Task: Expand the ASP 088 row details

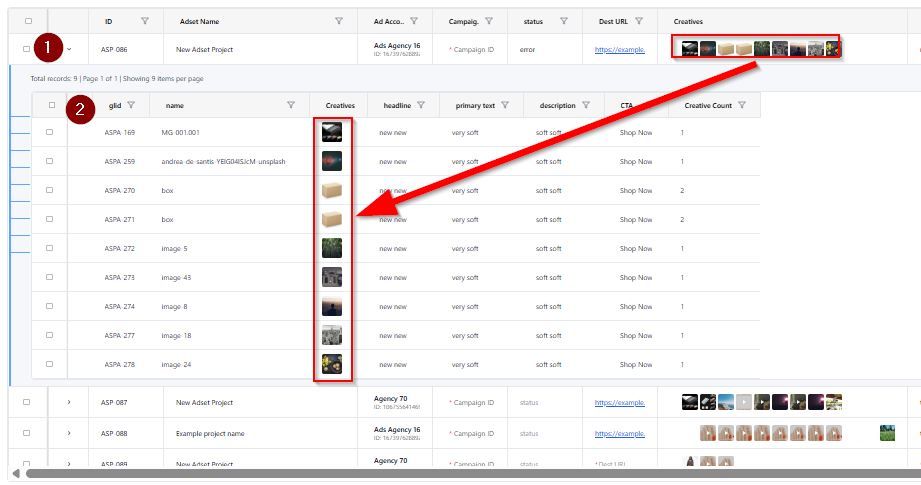Action: click(x=69, y=433)
